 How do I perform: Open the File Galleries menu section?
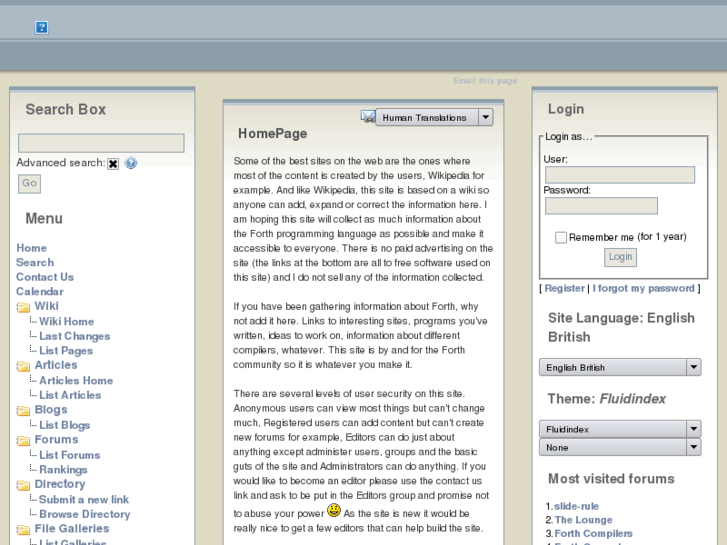pos(72,529)
